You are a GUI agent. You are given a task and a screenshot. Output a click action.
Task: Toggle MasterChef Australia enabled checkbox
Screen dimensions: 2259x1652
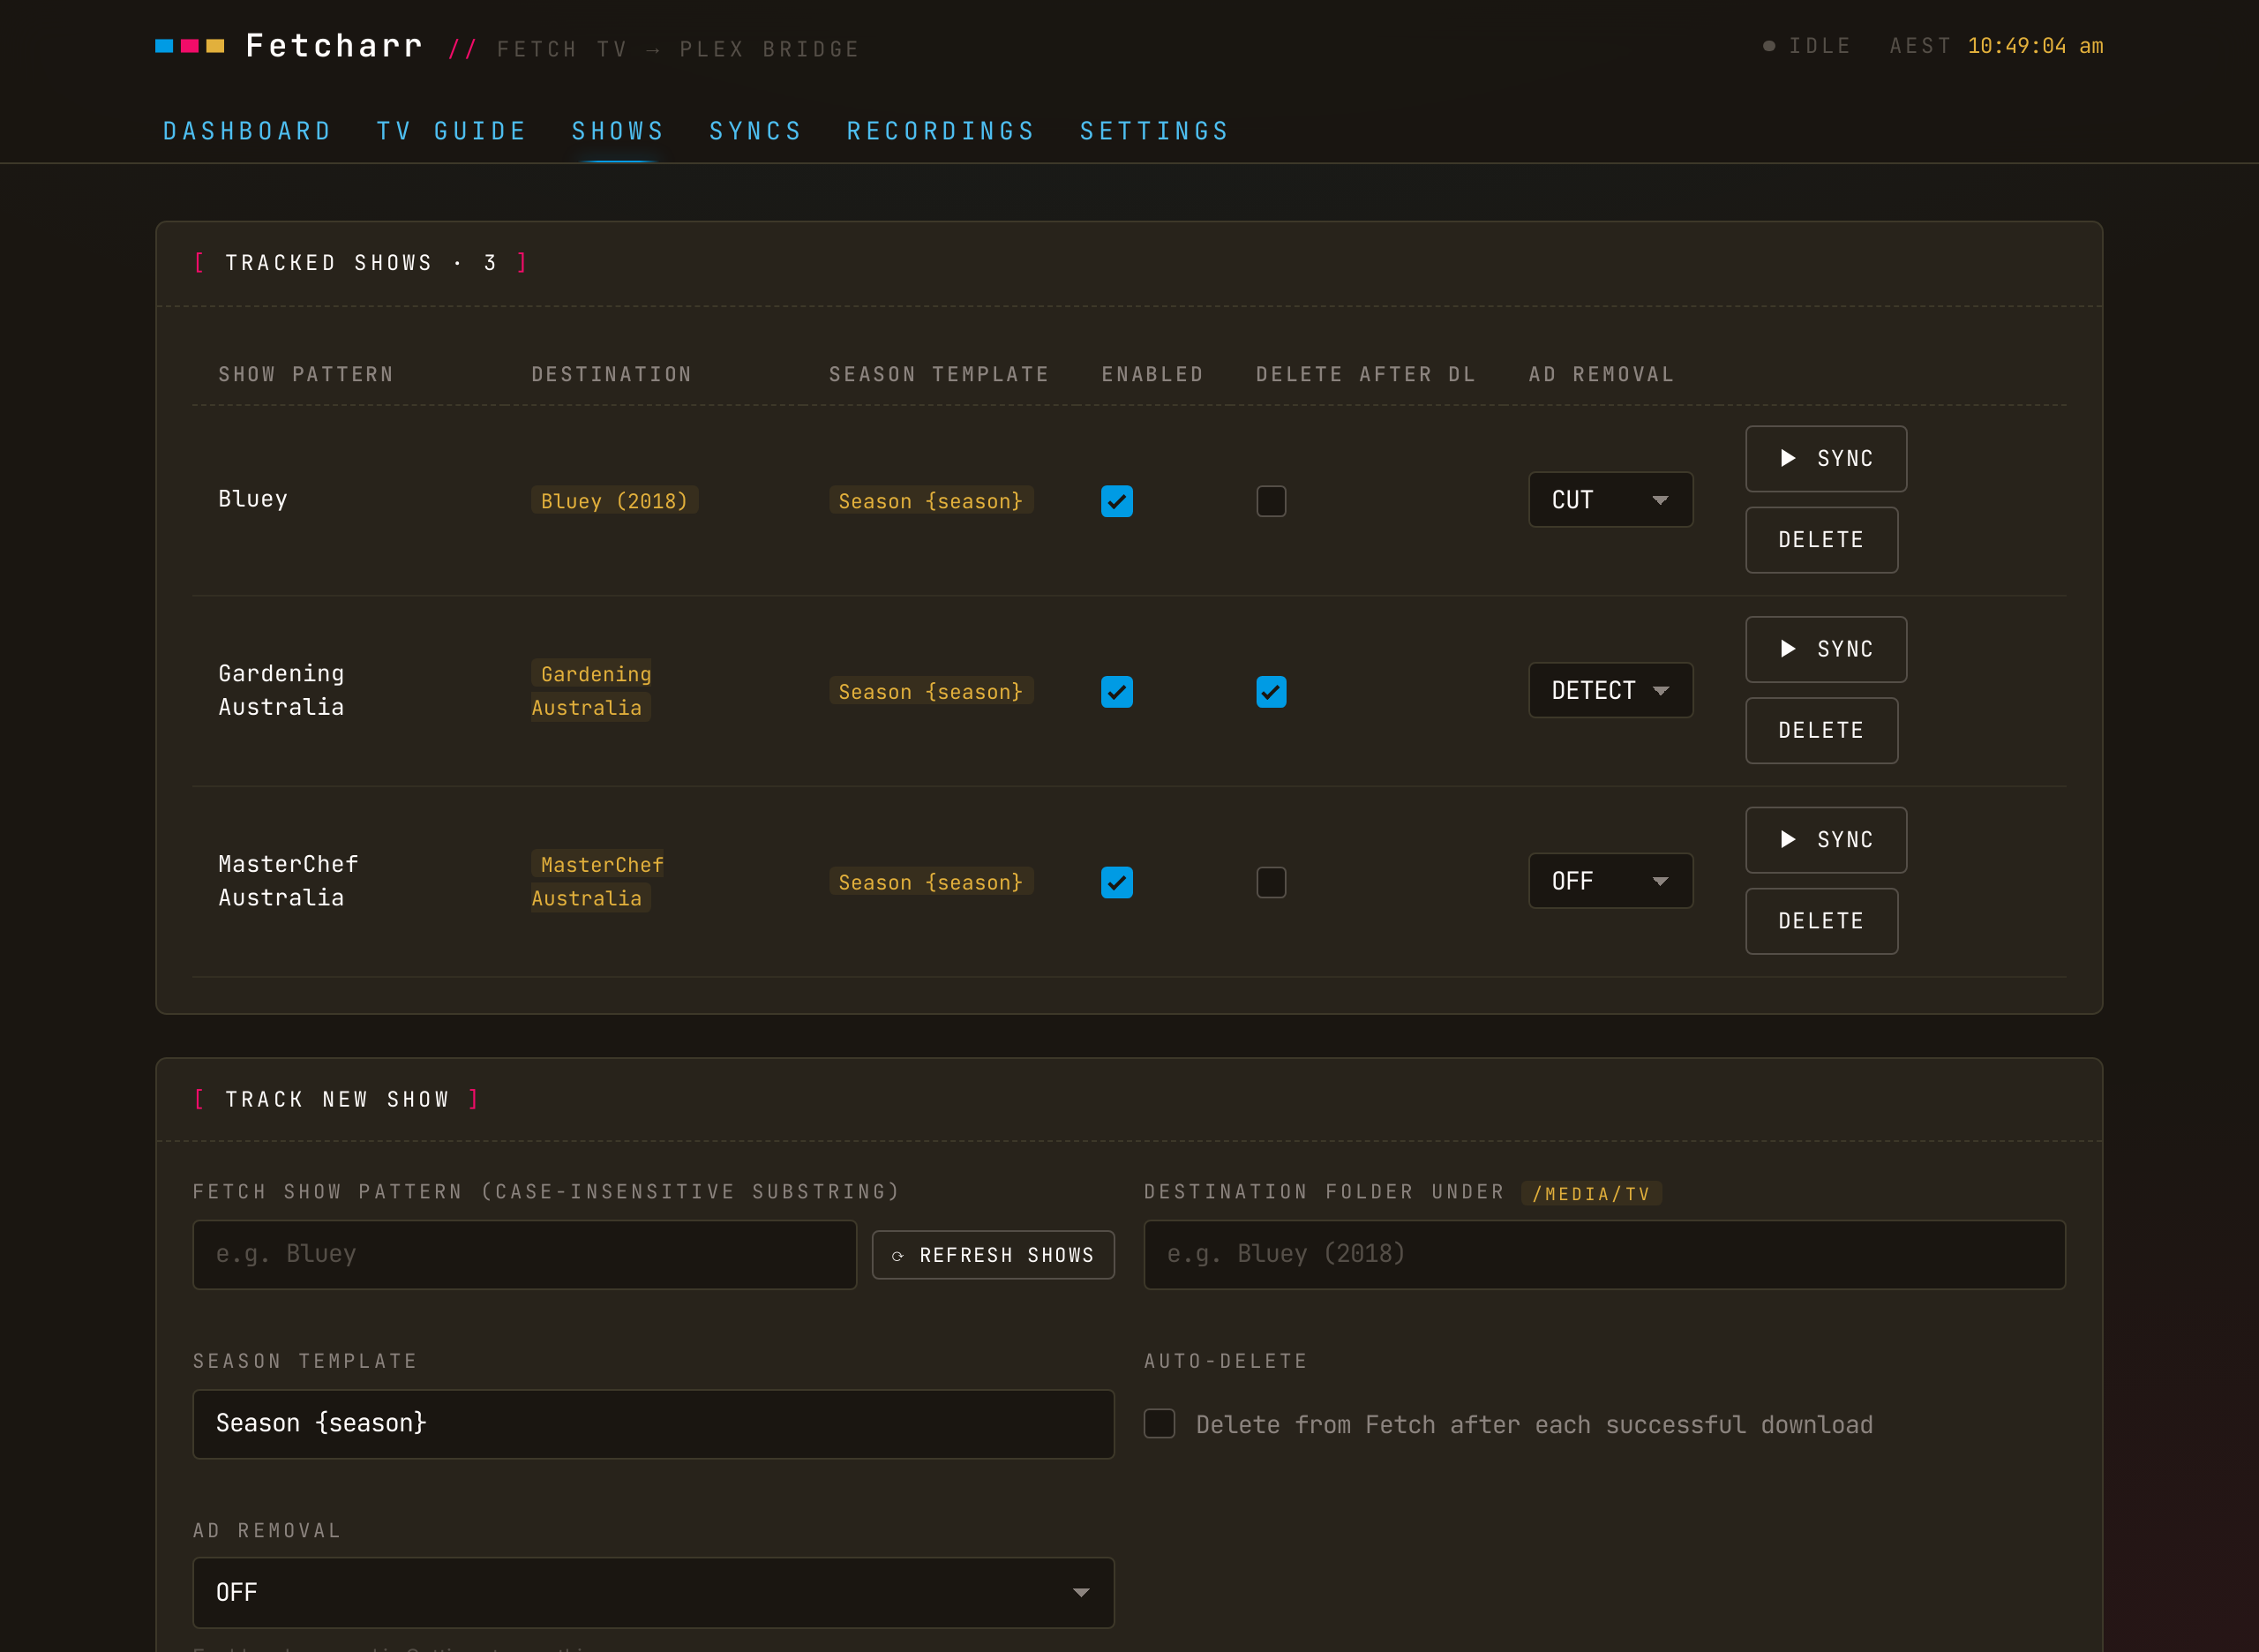[1117, 882]
